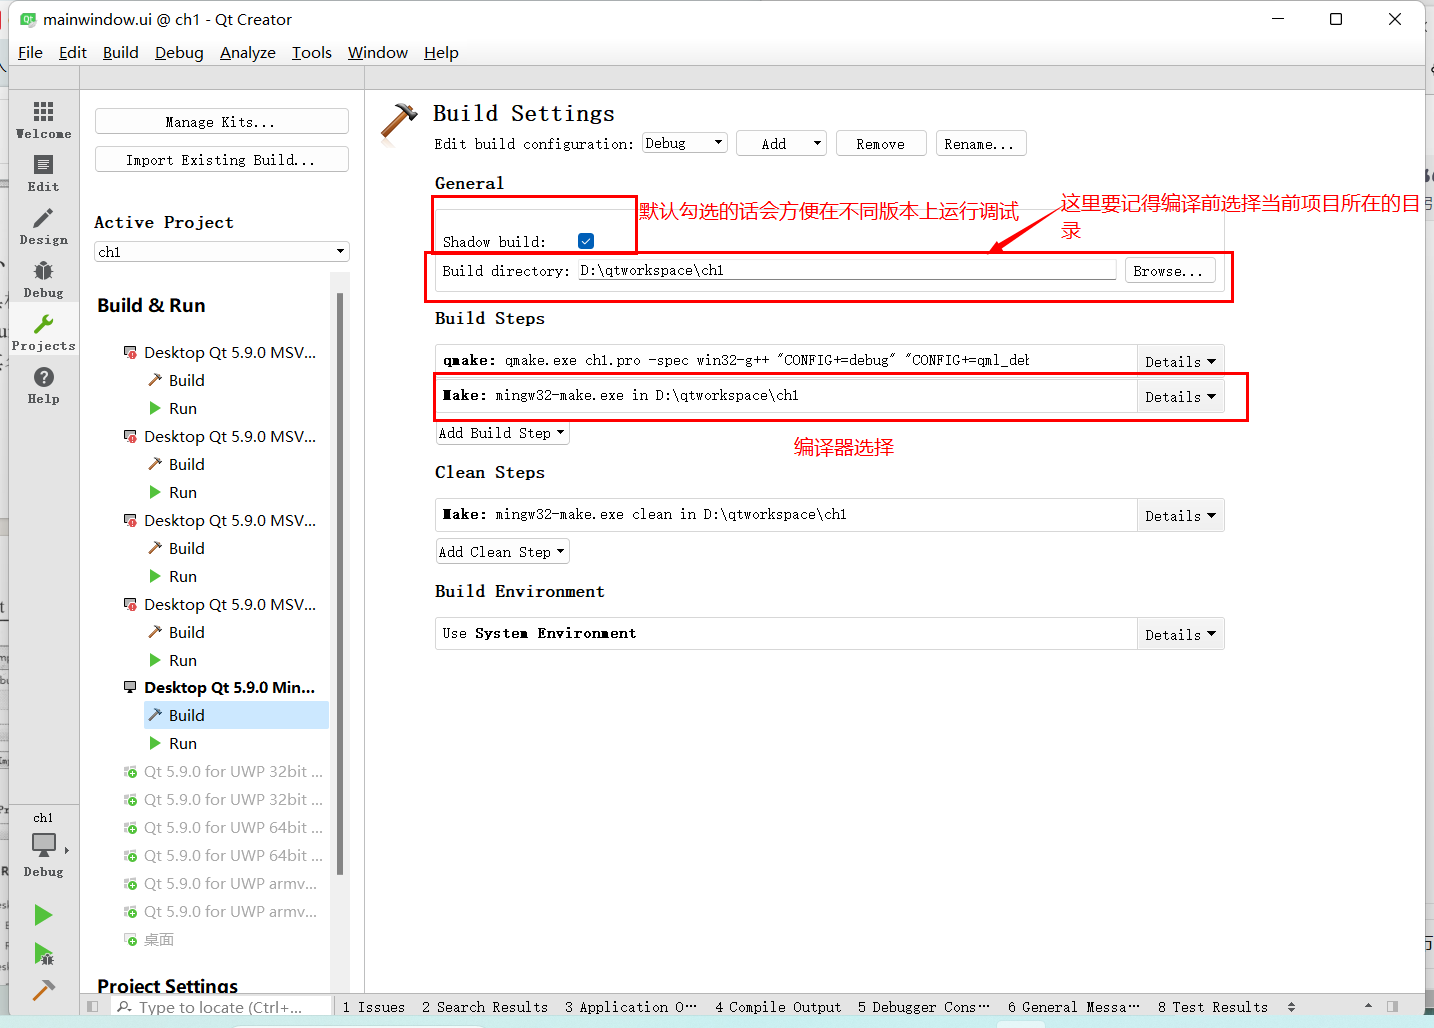Click Import Existing Build button
Image resolution: width=1434 pixels, height=1028 pixels.
click(x=221, y=159)
